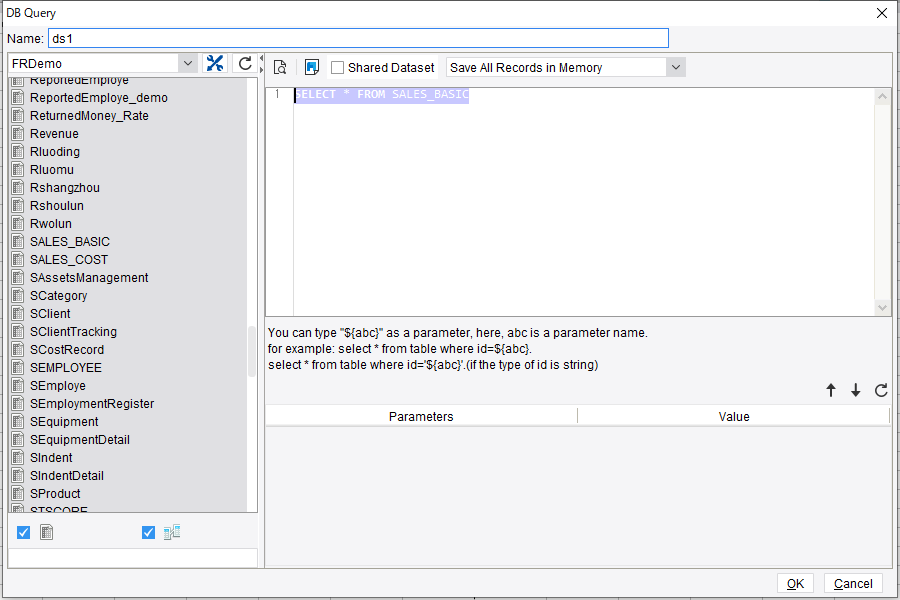Refresh the parameters list

click(x=881, y=390)
